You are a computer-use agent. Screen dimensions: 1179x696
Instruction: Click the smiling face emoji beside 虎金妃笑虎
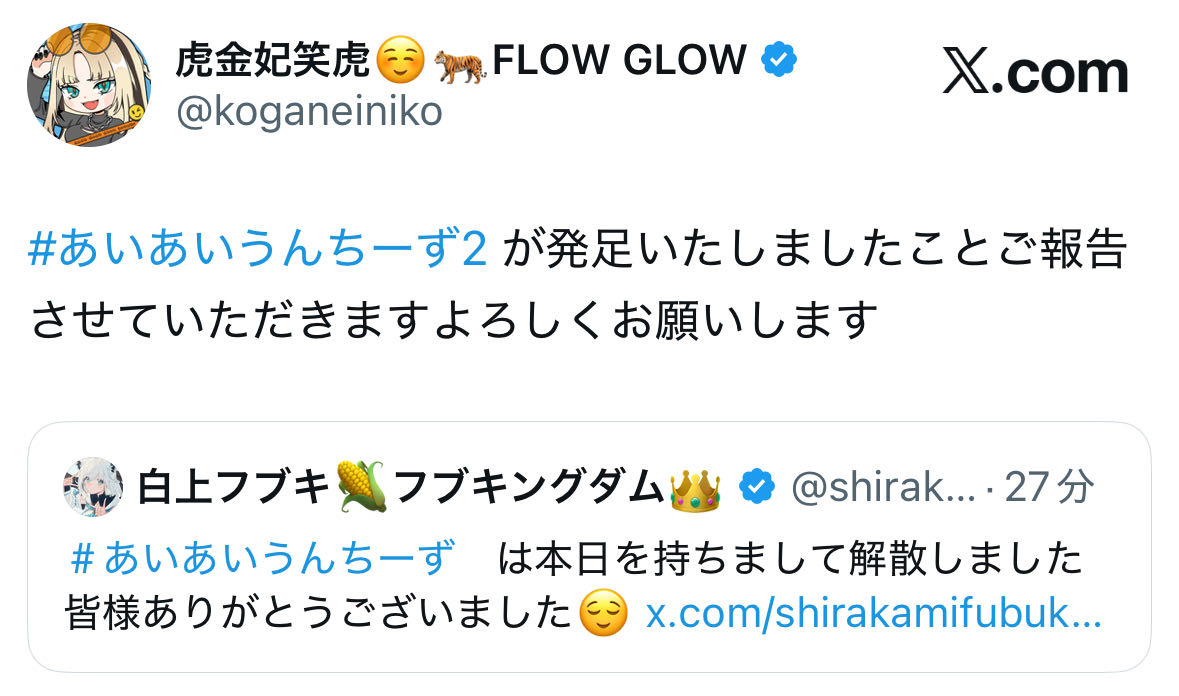pos(401,63)
